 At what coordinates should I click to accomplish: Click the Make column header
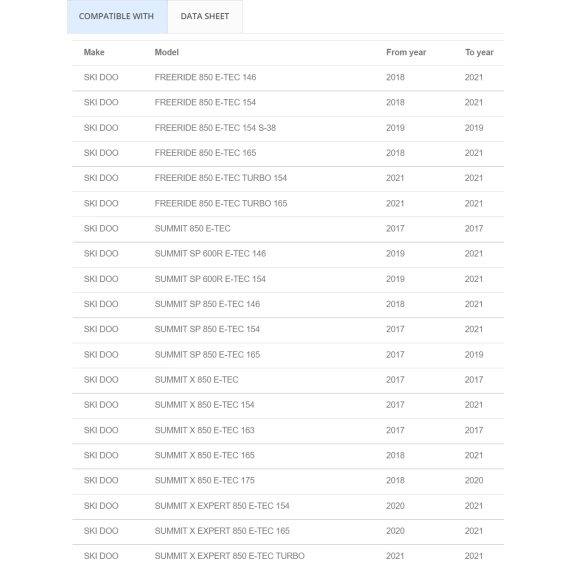(94, 52)
